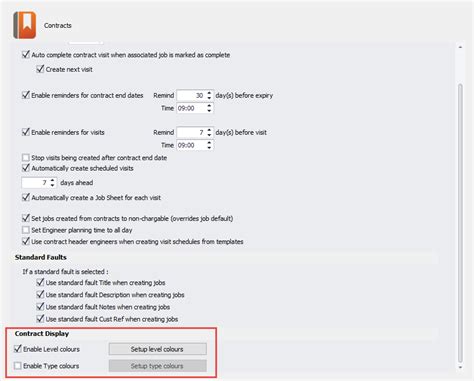Click the vertical scrollbar thumb
The image size is (474, 381).
click(460, 223)
